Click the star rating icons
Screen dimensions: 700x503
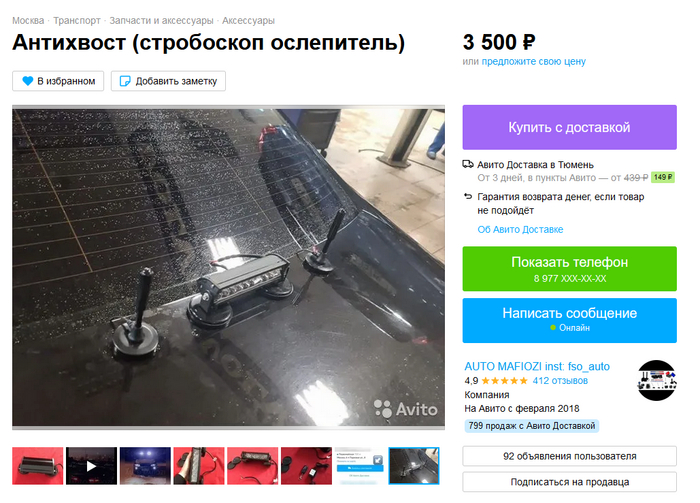click(x=504, y=381)
